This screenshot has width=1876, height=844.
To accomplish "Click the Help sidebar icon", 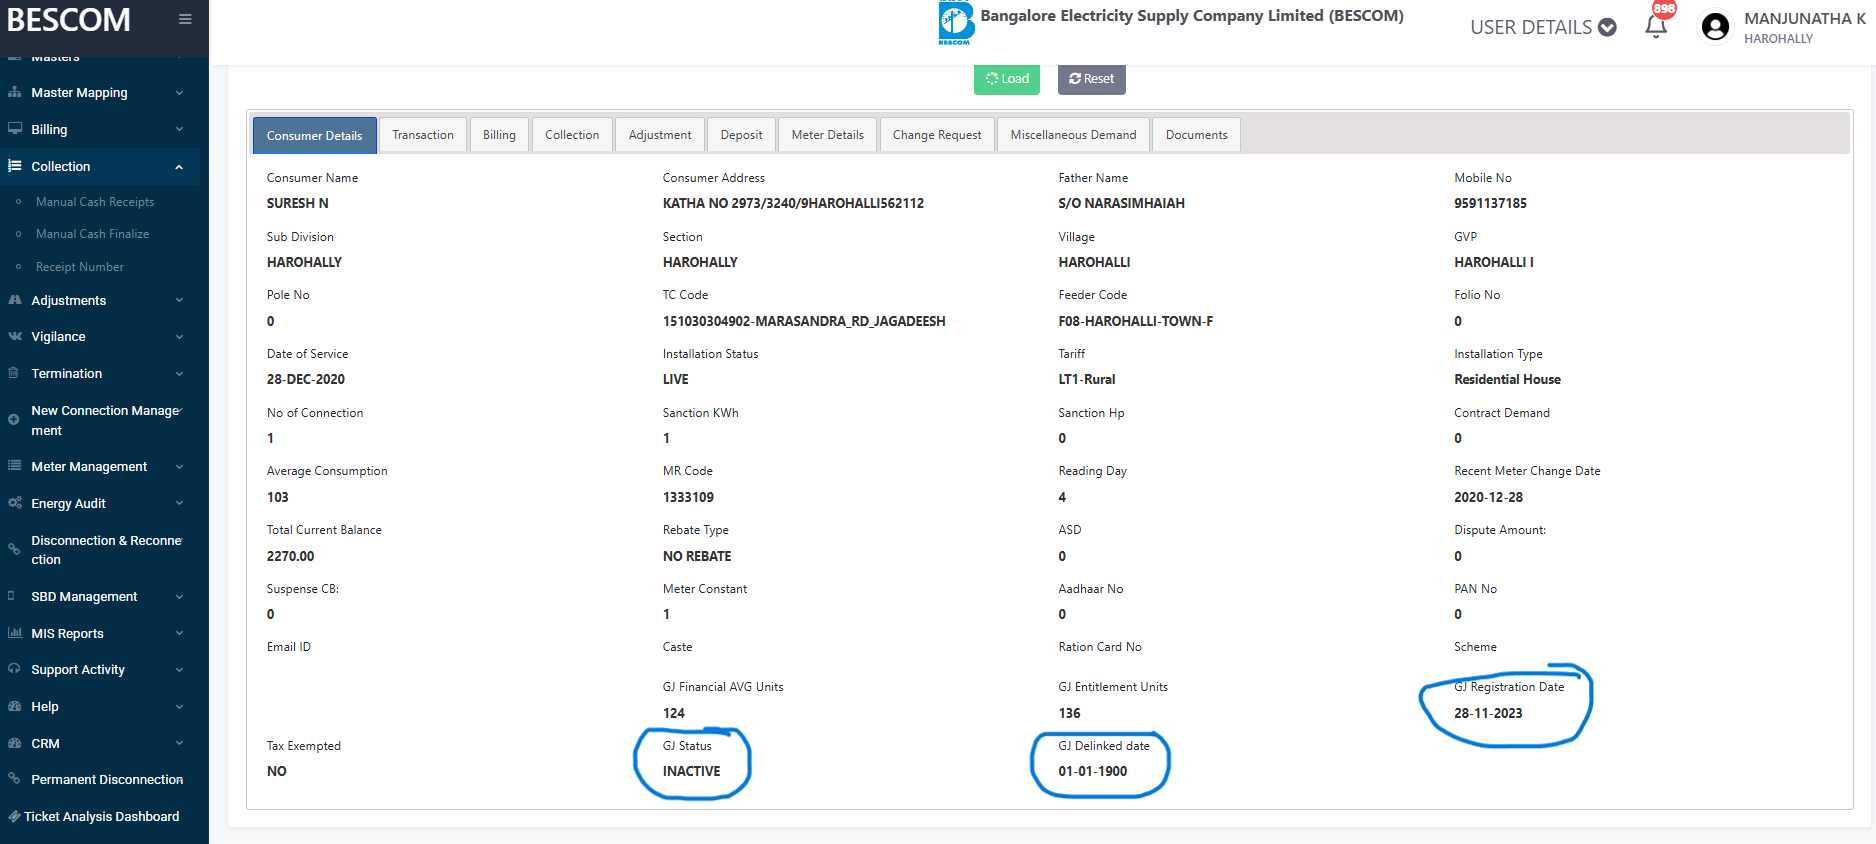I will [x=15, y=706].
